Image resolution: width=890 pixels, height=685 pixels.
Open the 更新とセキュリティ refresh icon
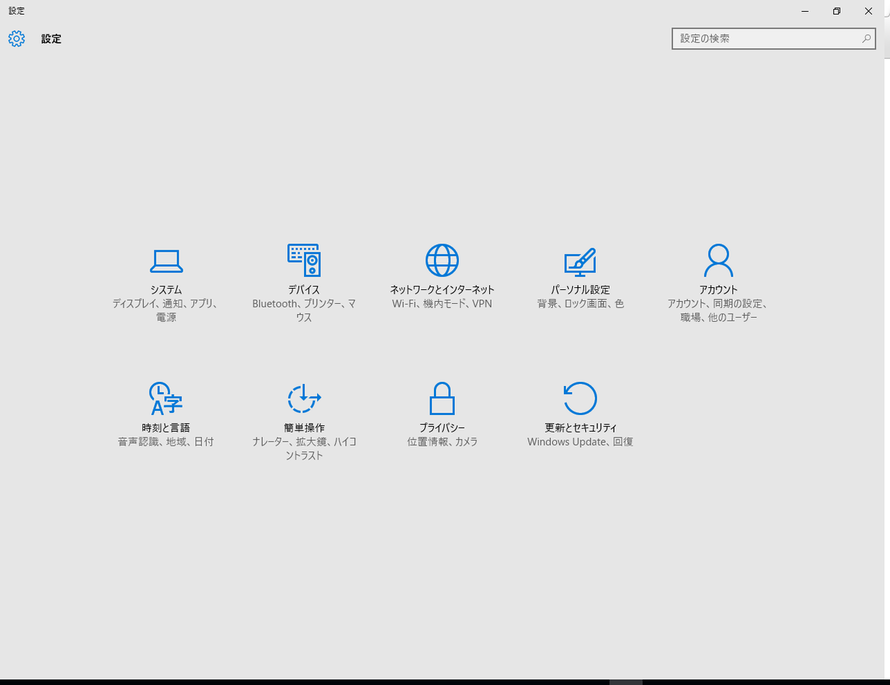tap(580, 398)
